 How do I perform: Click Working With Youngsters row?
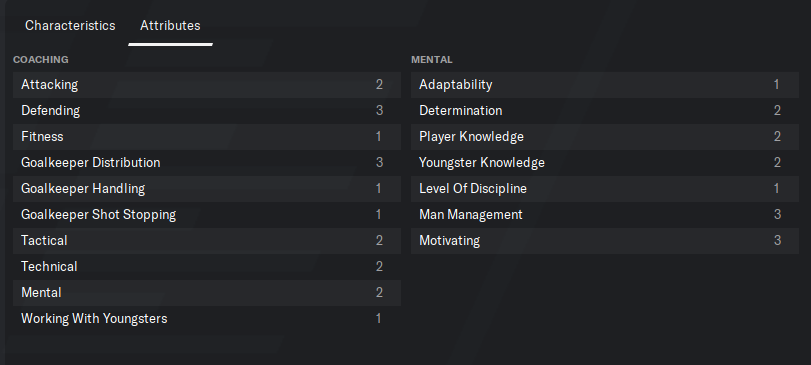tap(207, 318)
